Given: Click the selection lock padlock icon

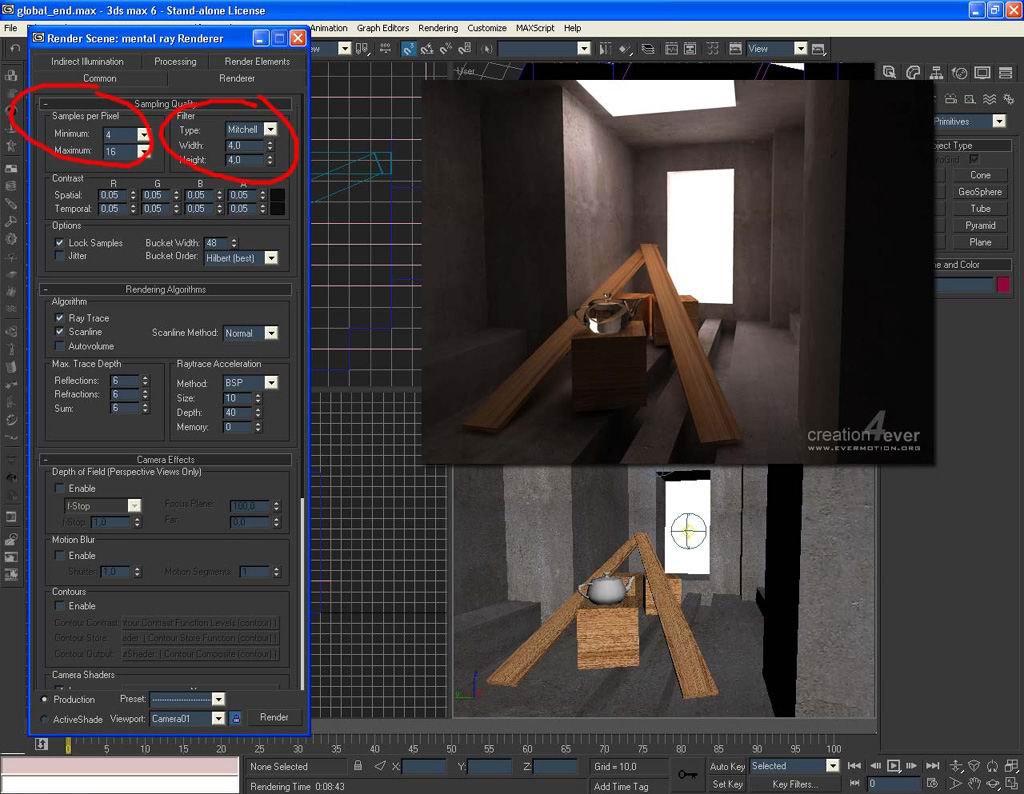Looking at the screenshot, I should (x=358, y=766).
